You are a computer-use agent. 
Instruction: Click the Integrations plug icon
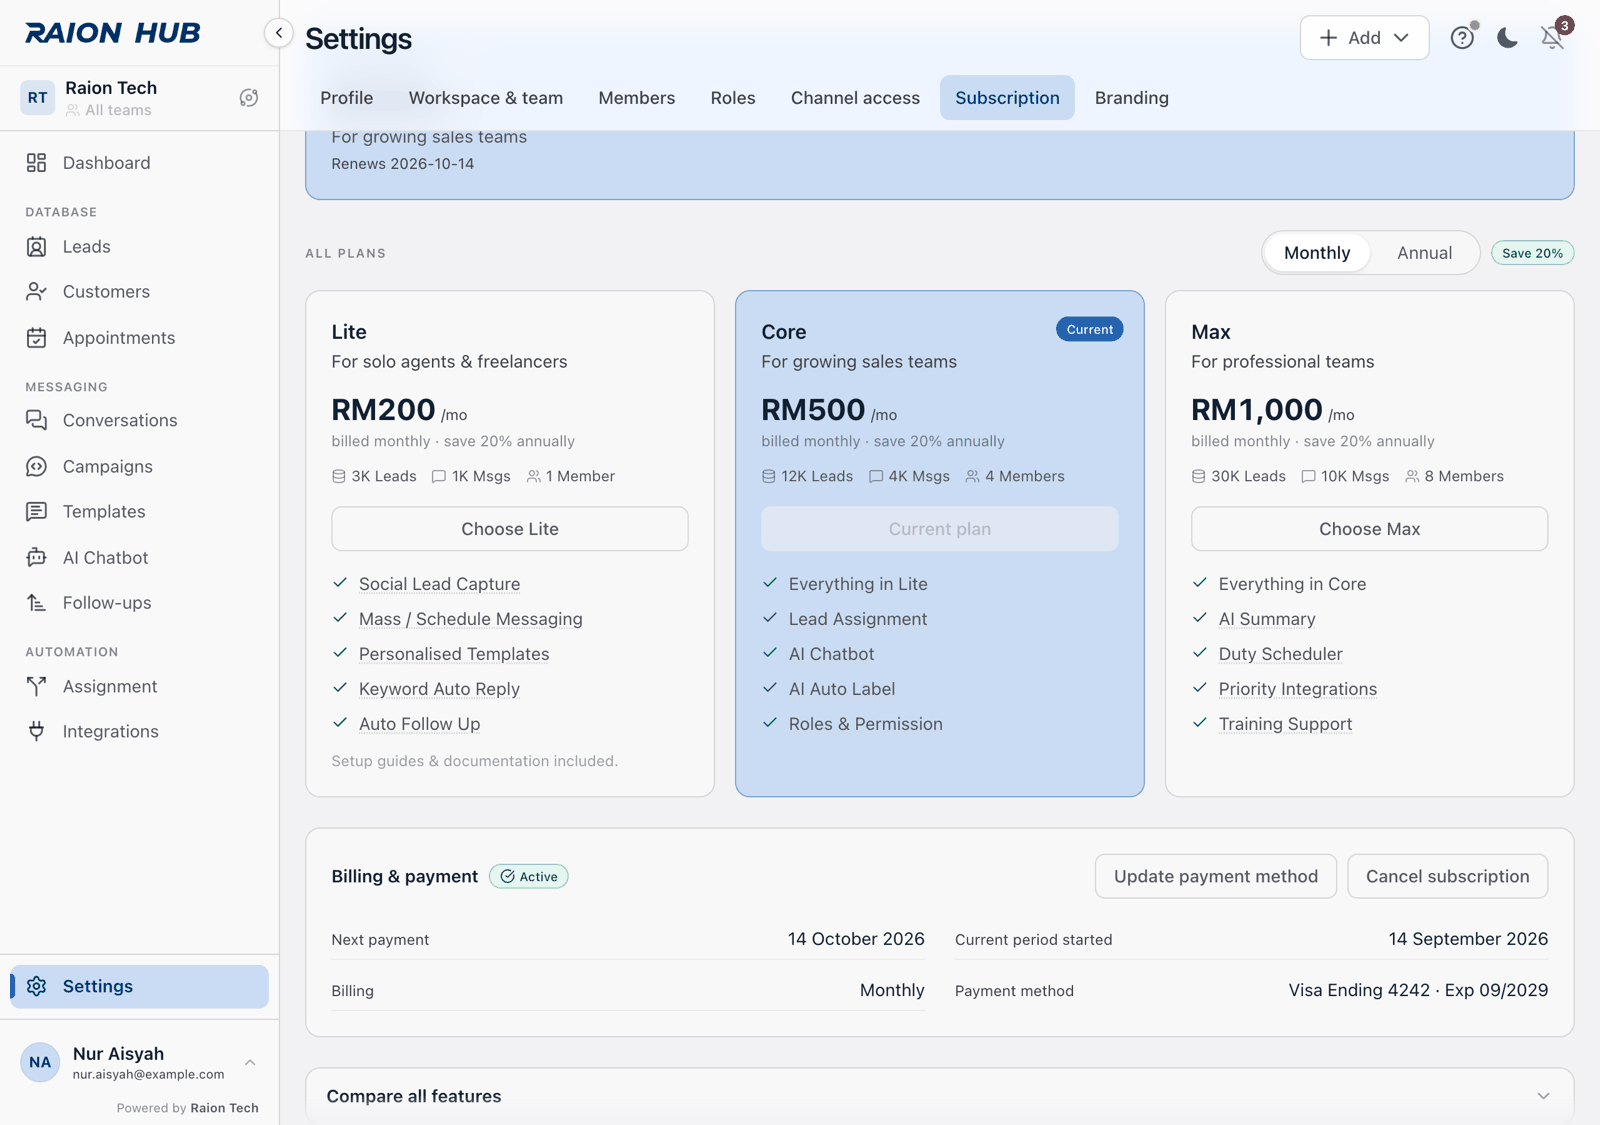click(x=37, y=731)
